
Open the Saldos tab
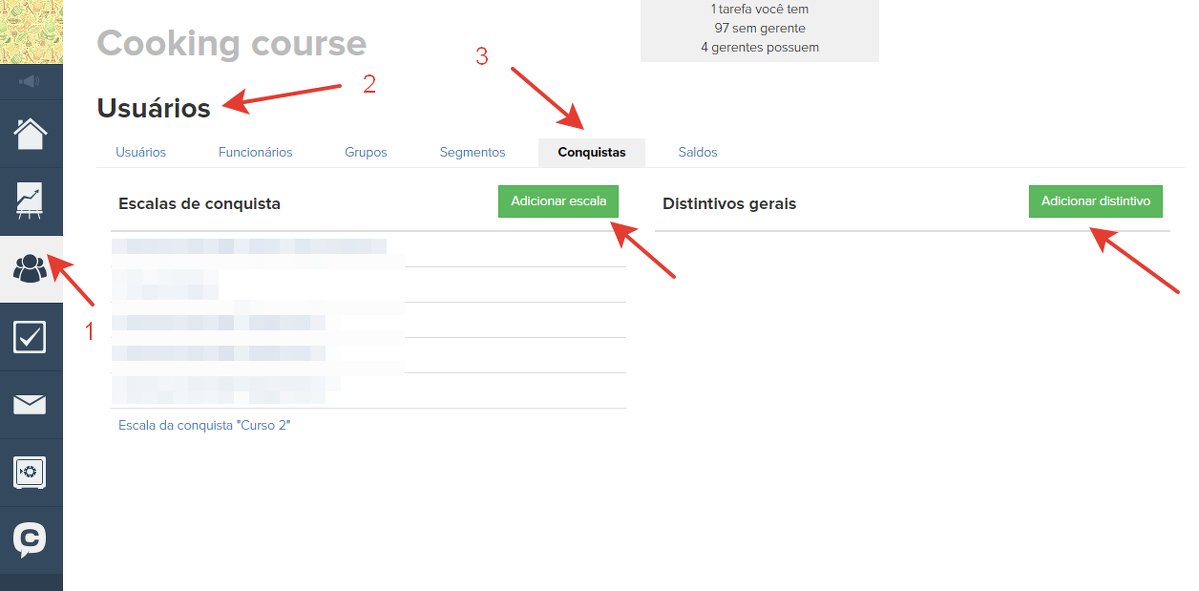tap(697, 152)
